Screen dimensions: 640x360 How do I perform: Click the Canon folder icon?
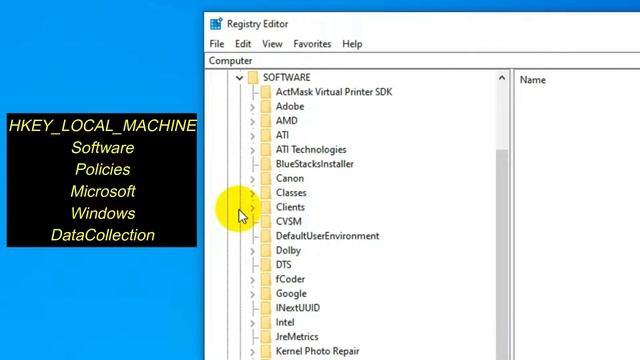266,178
